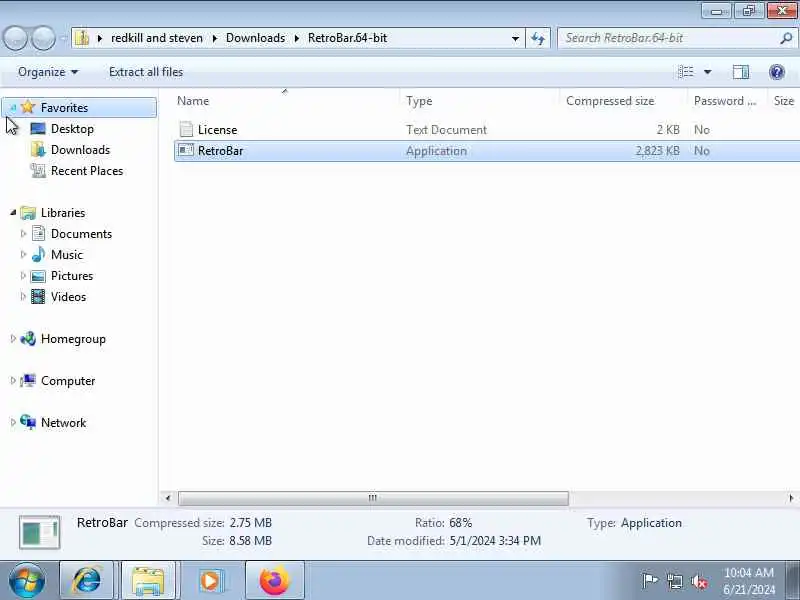Click the 'Text Document' type cell

click(446, 130)
